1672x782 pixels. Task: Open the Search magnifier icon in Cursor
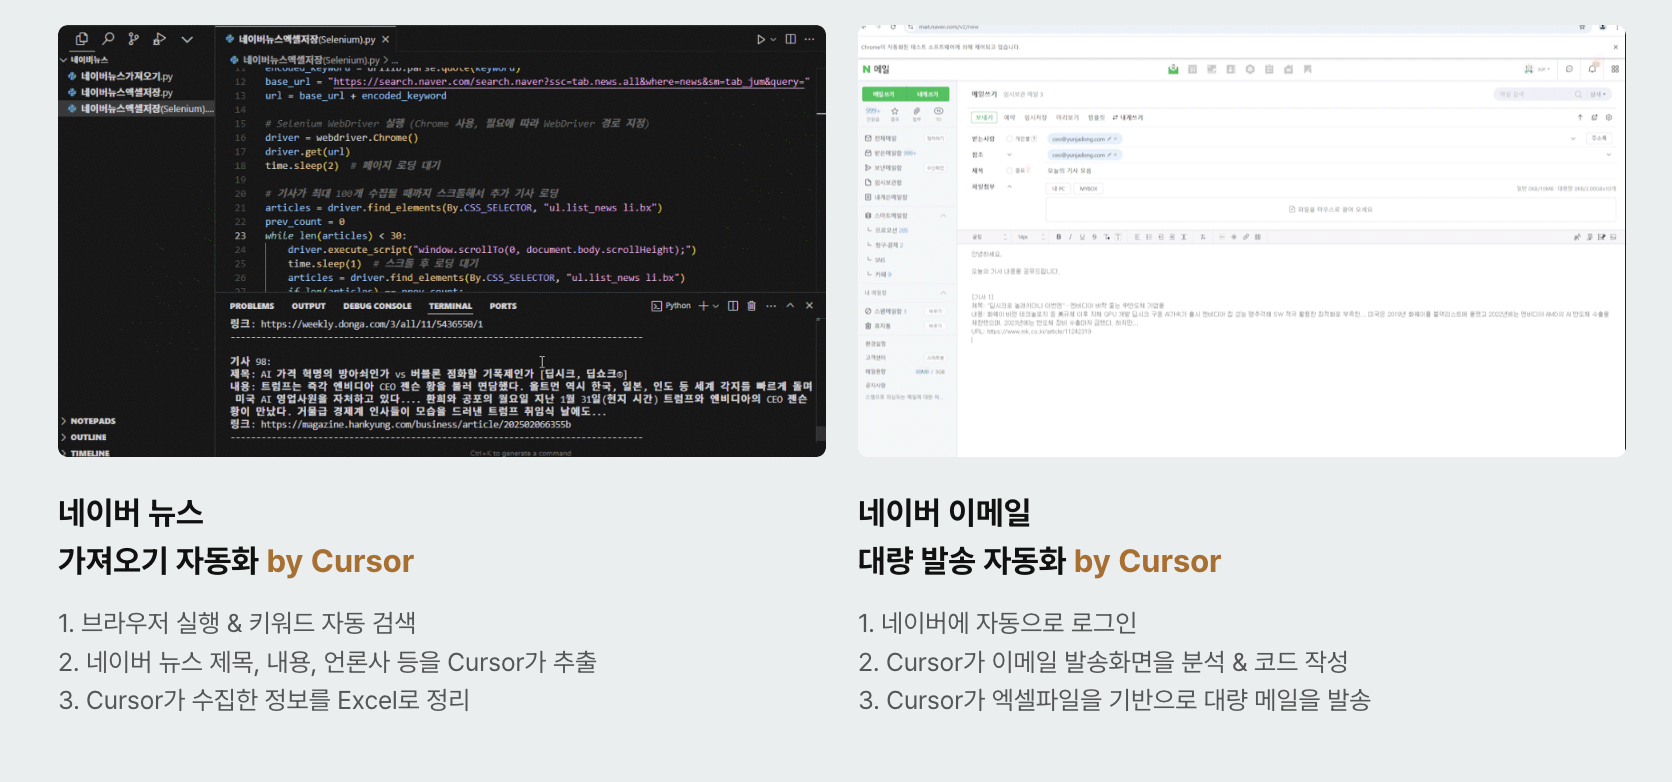click(108, 39)
